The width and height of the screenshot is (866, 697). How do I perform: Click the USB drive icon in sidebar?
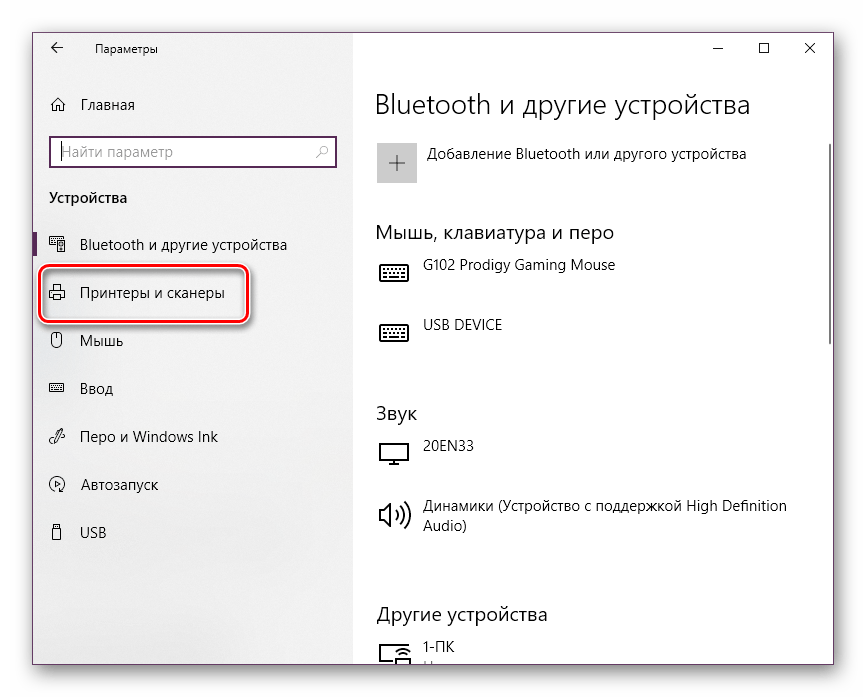[x=58, y=533]
